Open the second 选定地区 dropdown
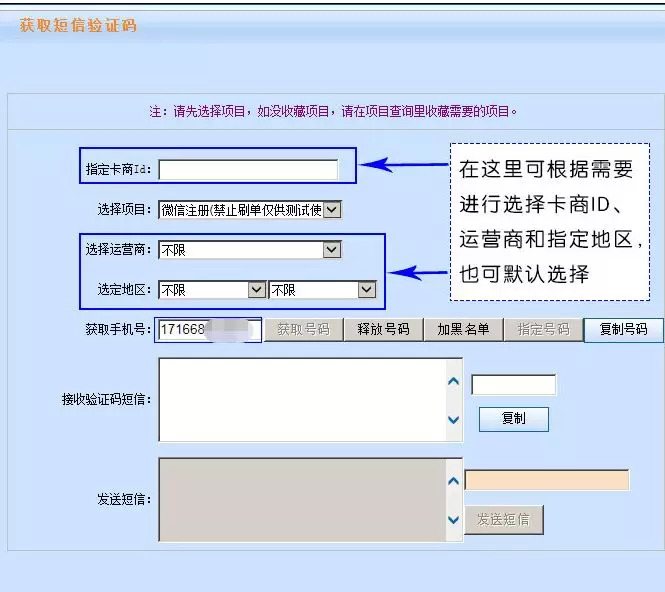This screenshot has height=592, width=665. [x=322, y=290]
